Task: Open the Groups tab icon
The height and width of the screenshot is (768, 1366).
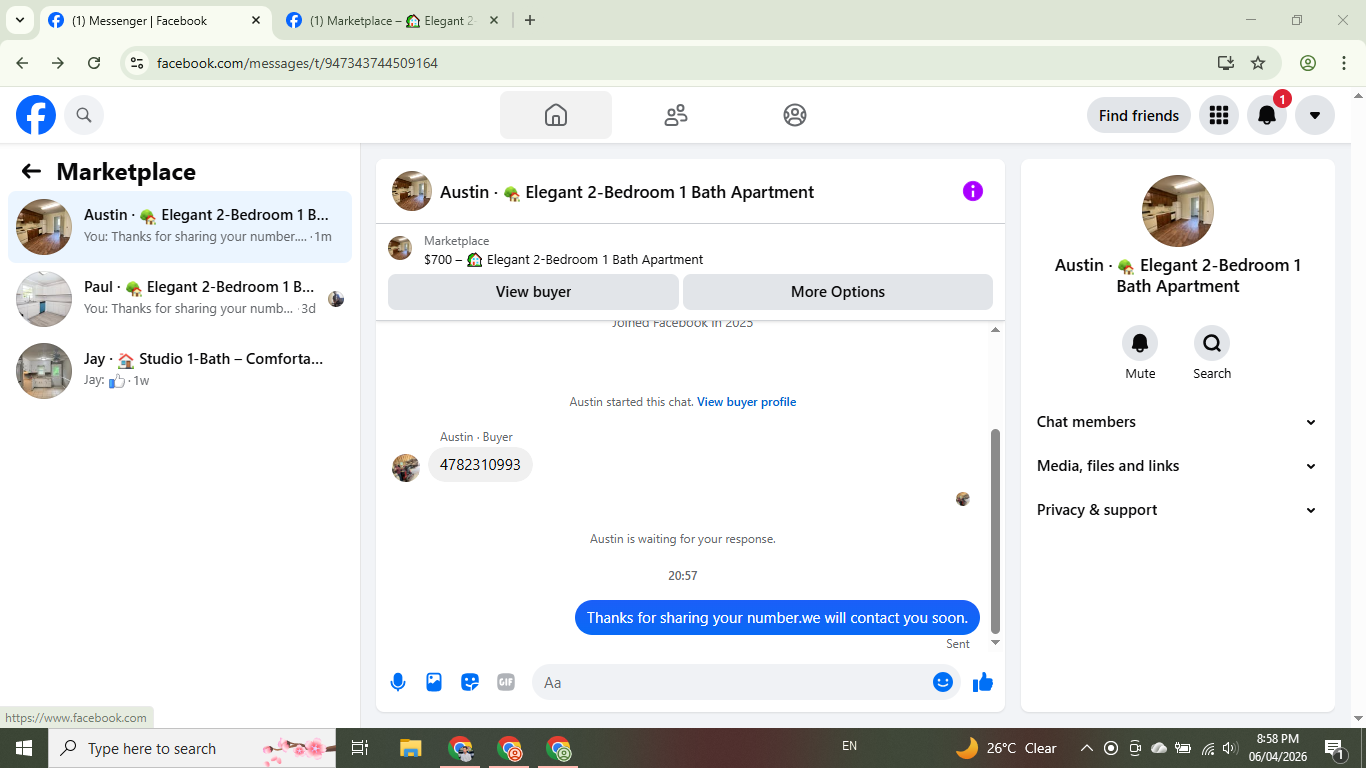Action: click(x=795, y=115)
